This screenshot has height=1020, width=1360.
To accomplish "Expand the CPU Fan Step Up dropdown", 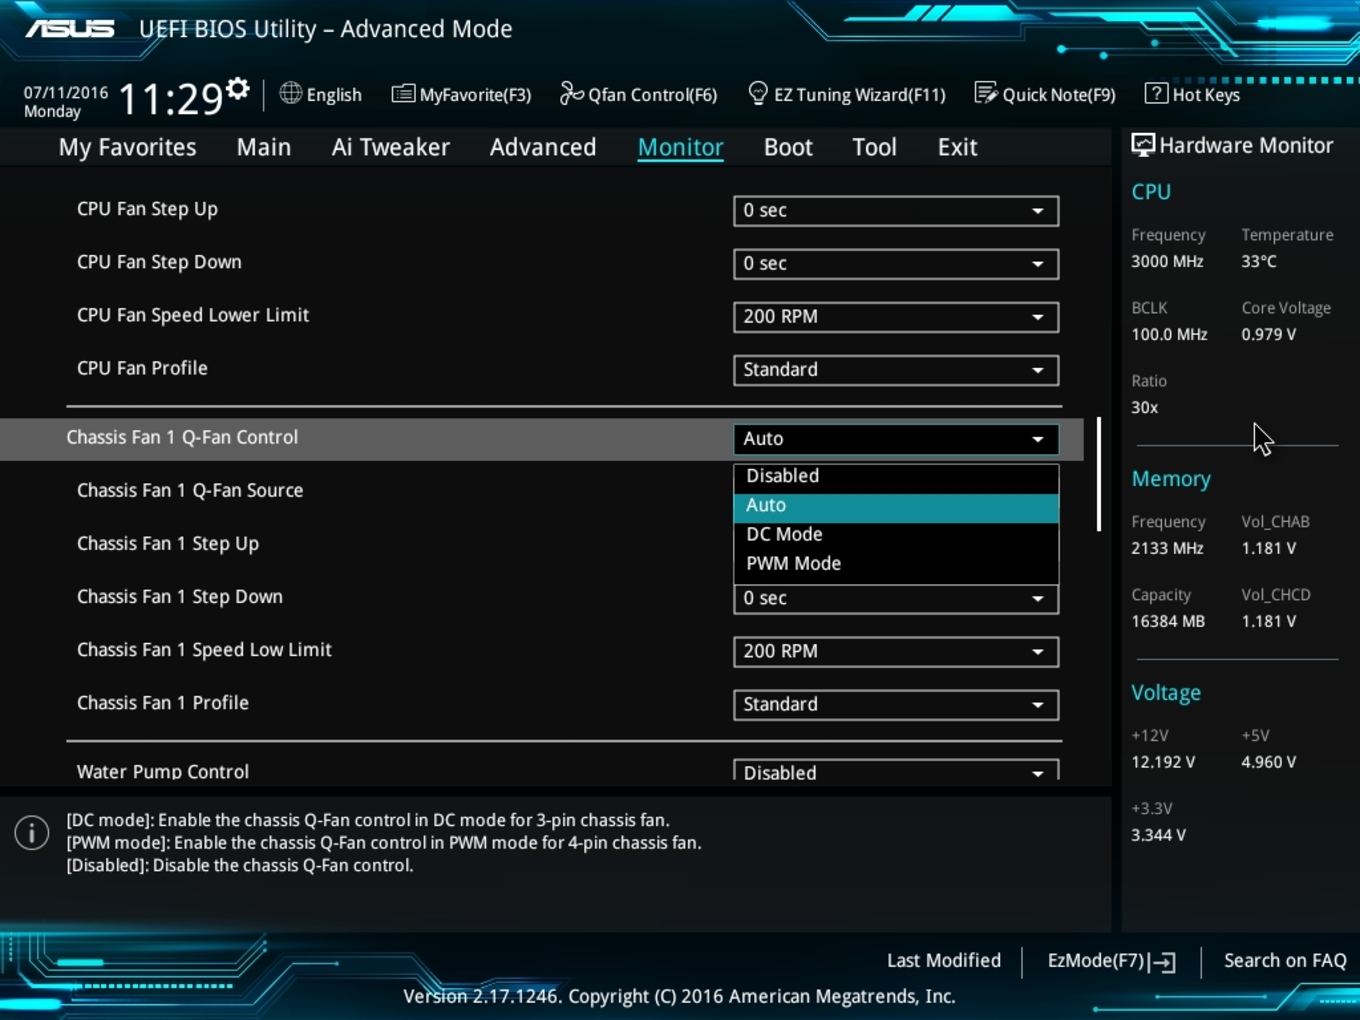I will [896, 211].
